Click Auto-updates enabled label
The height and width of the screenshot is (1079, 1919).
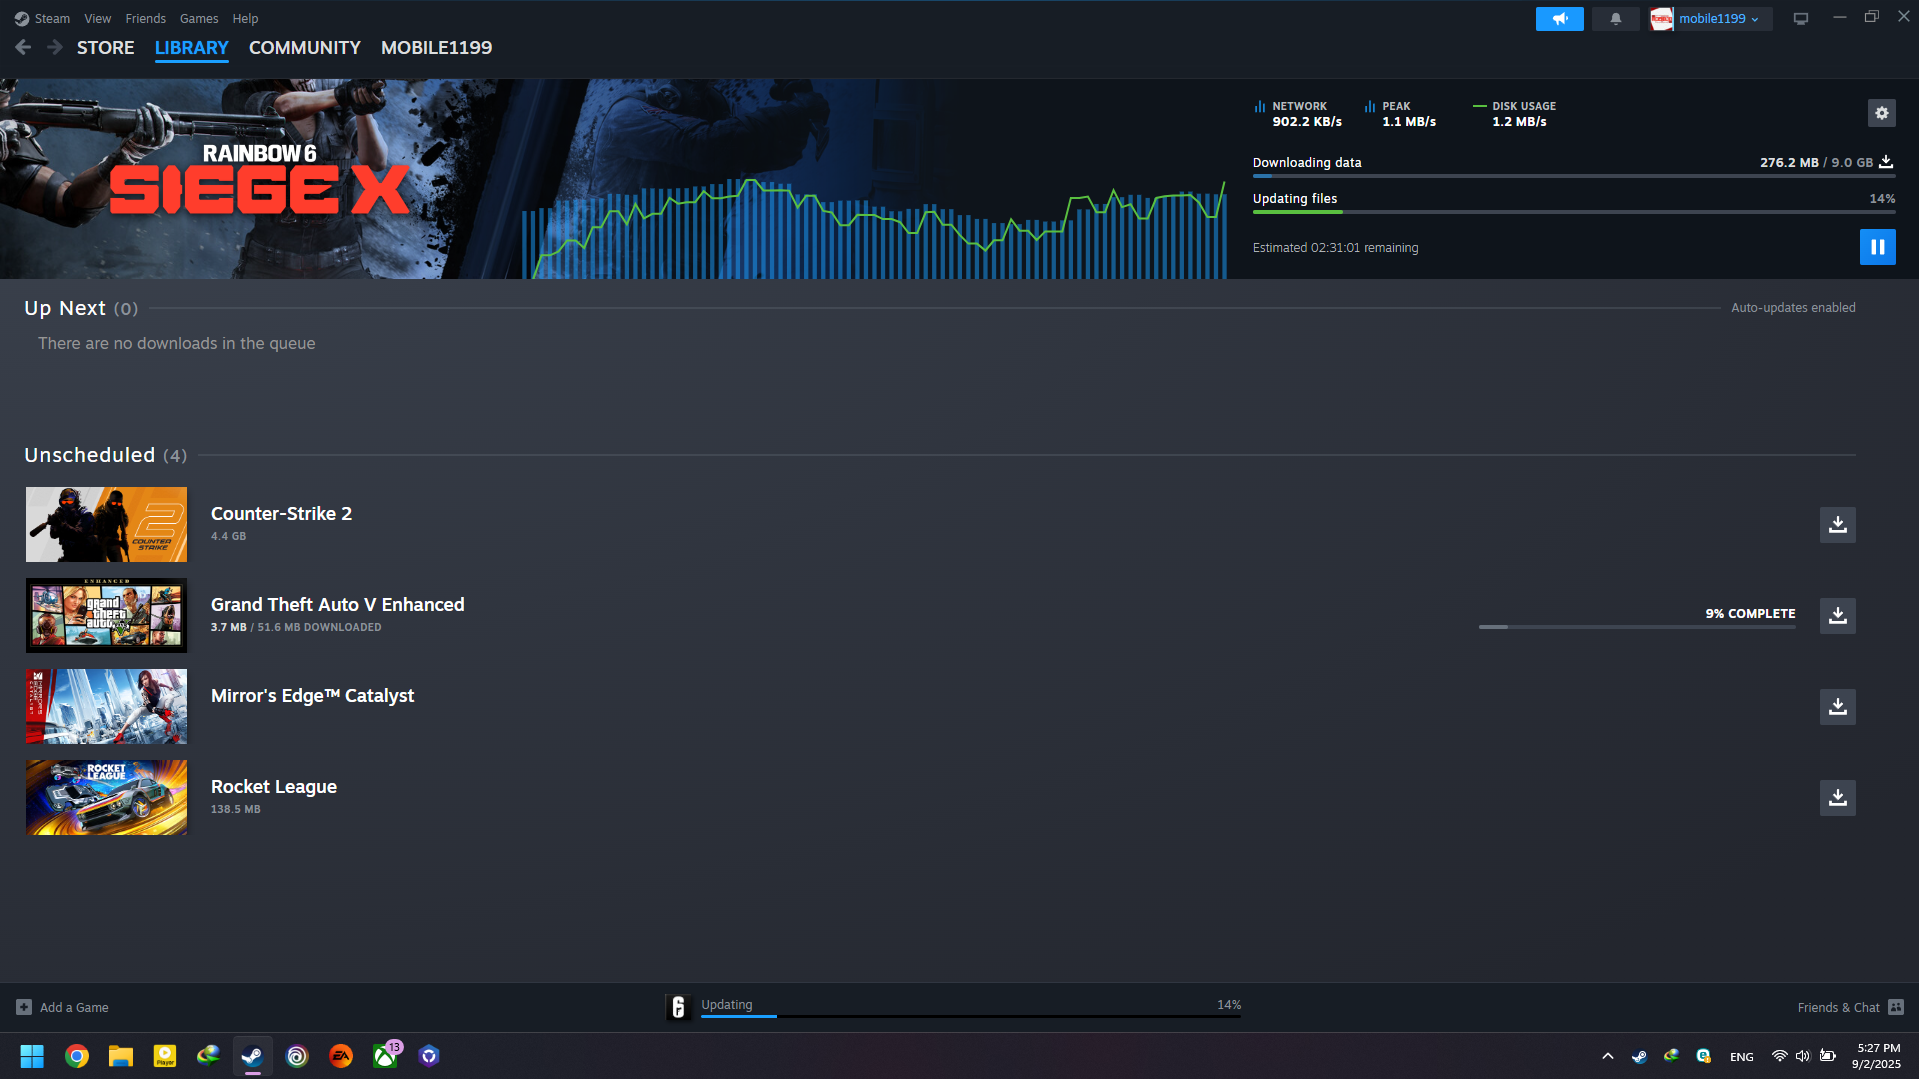pos(1793,308)
